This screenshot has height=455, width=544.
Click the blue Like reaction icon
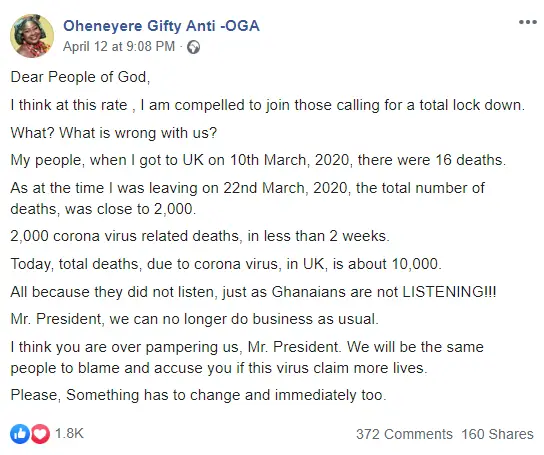coord(20,434)
